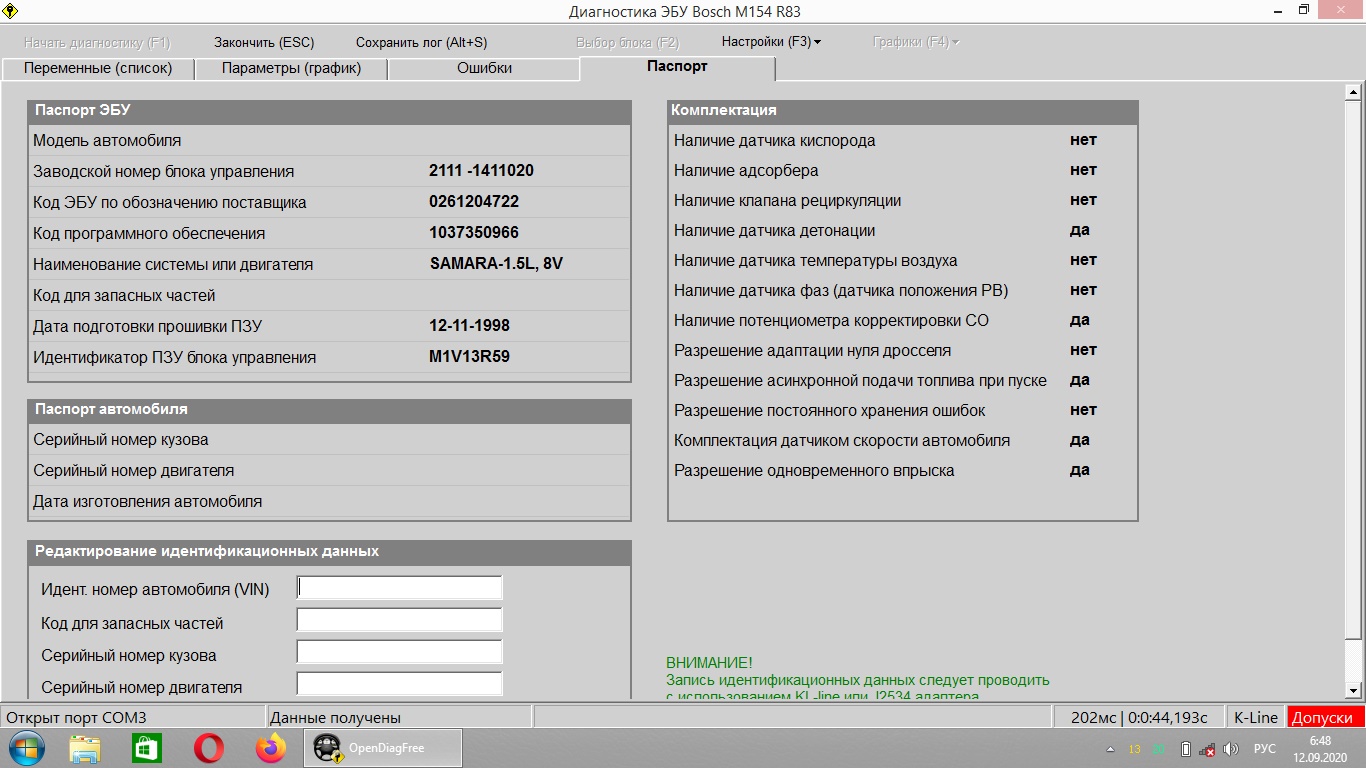Open Firefox from the taskbar
The image size is (1366, 768).
click(270, 748)
